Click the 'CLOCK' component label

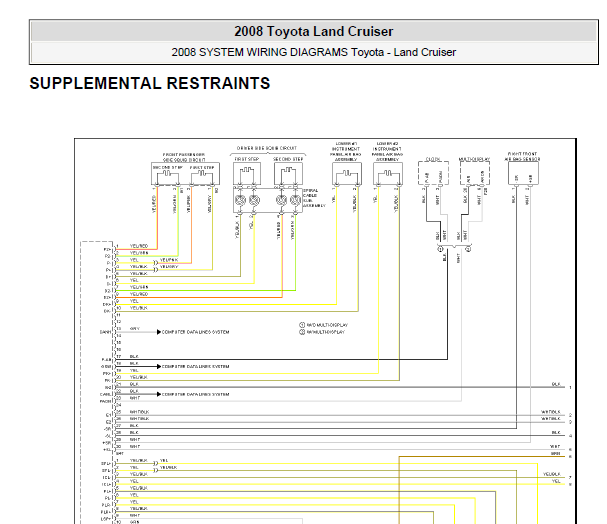pyautogui.click(x=432, y=159)
